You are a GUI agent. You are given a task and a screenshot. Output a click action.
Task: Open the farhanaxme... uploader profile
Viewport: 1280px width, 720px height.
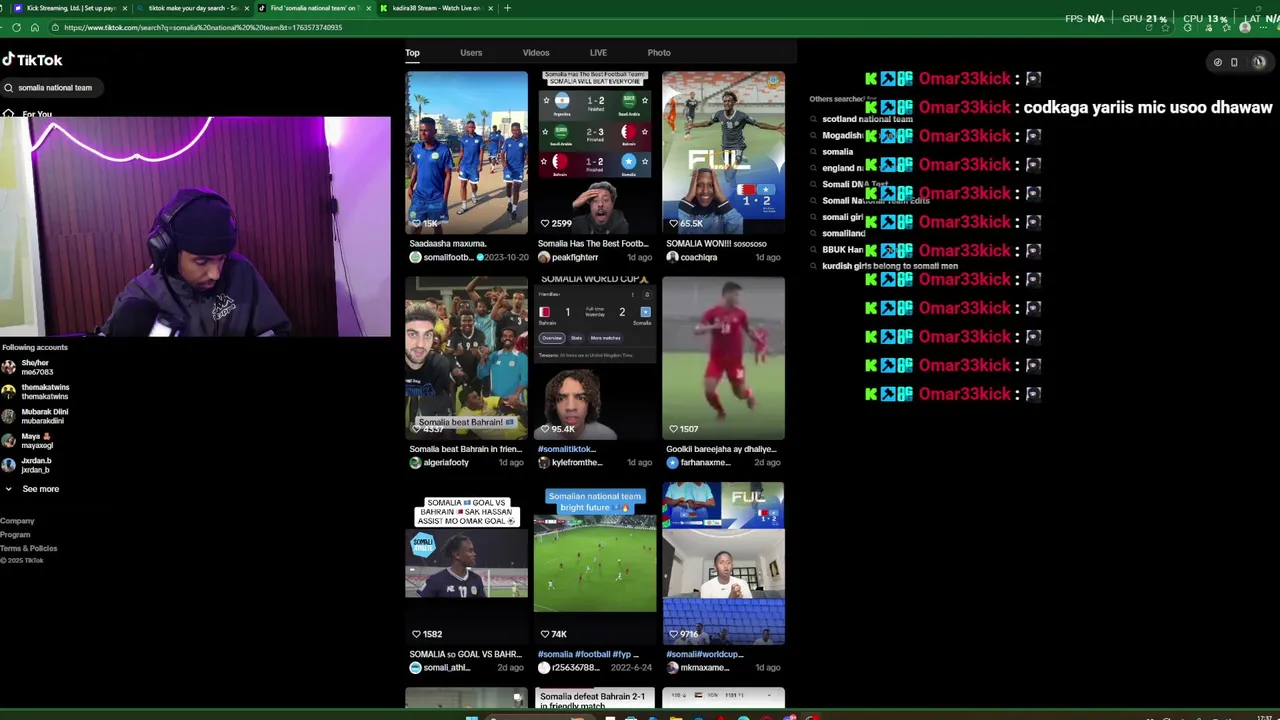coord(697,463)
